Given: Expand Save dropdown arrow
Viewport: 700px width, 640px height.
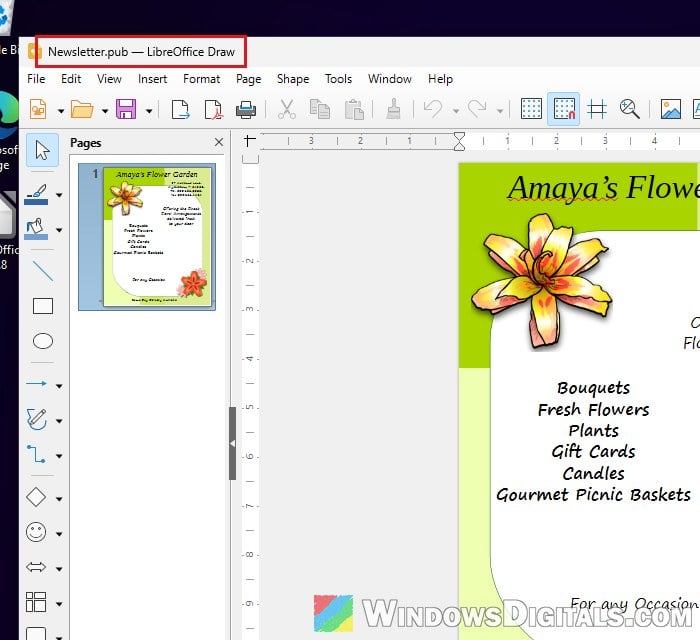Looking at the screenshot, I should tap(149, 111).
